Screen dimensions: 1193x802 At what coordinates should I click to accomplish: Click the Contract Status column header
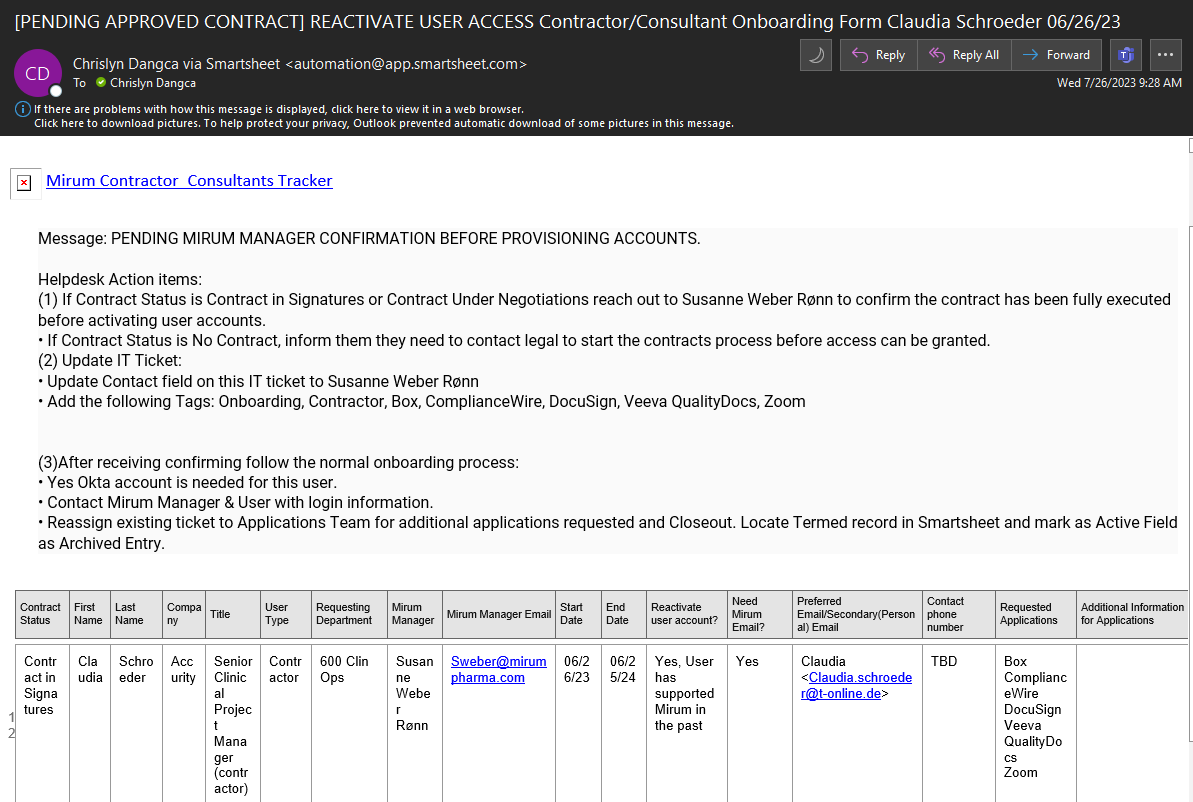42,614
